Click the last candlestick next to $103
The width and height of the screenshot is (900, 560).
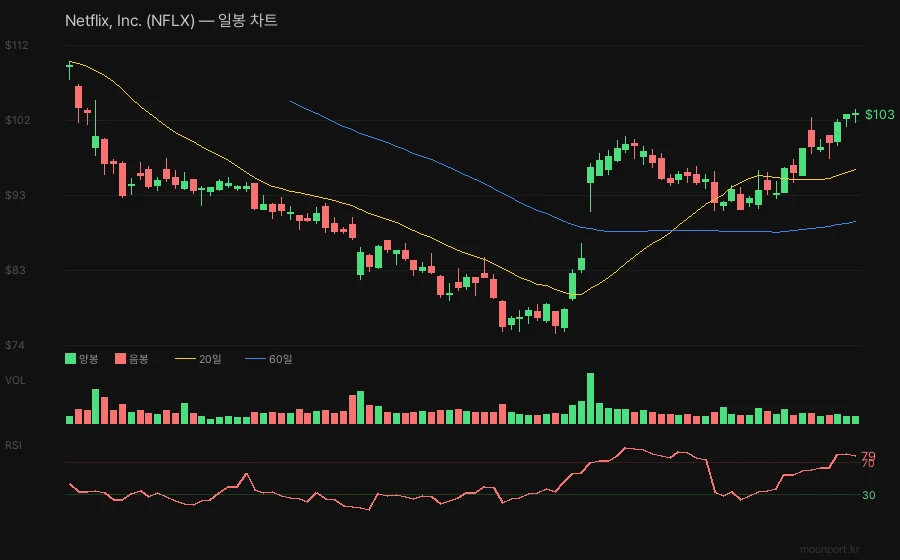coord(856,115)
